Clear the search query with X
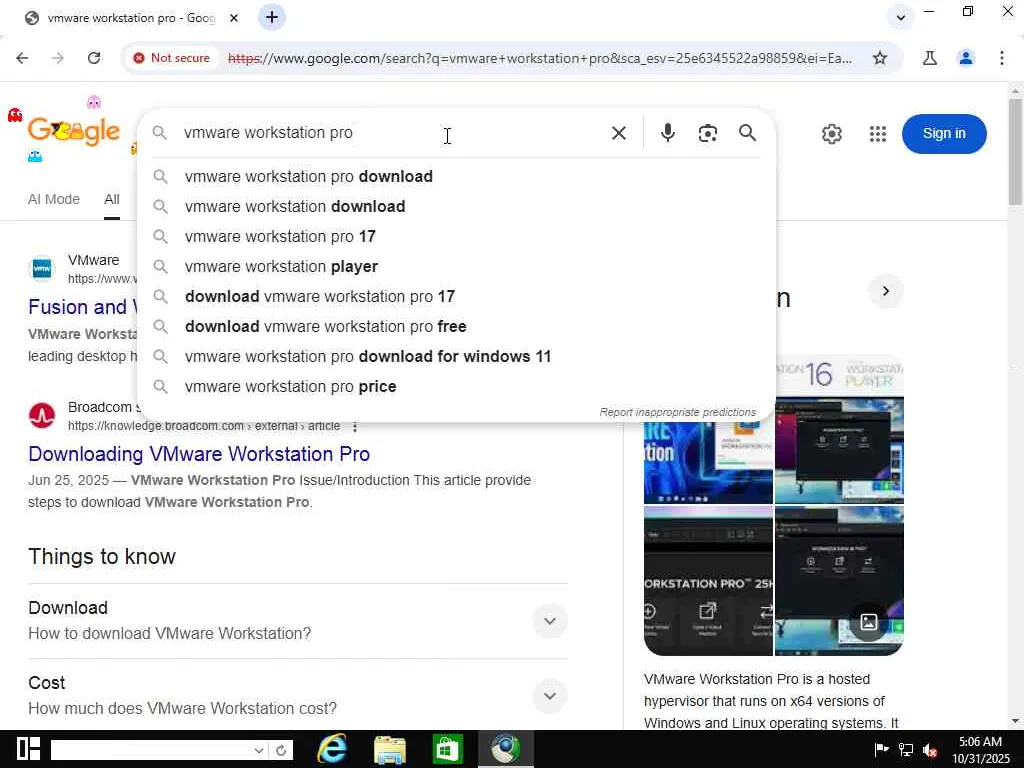This screenshot has height=768, width=1024. coord(618,133)
